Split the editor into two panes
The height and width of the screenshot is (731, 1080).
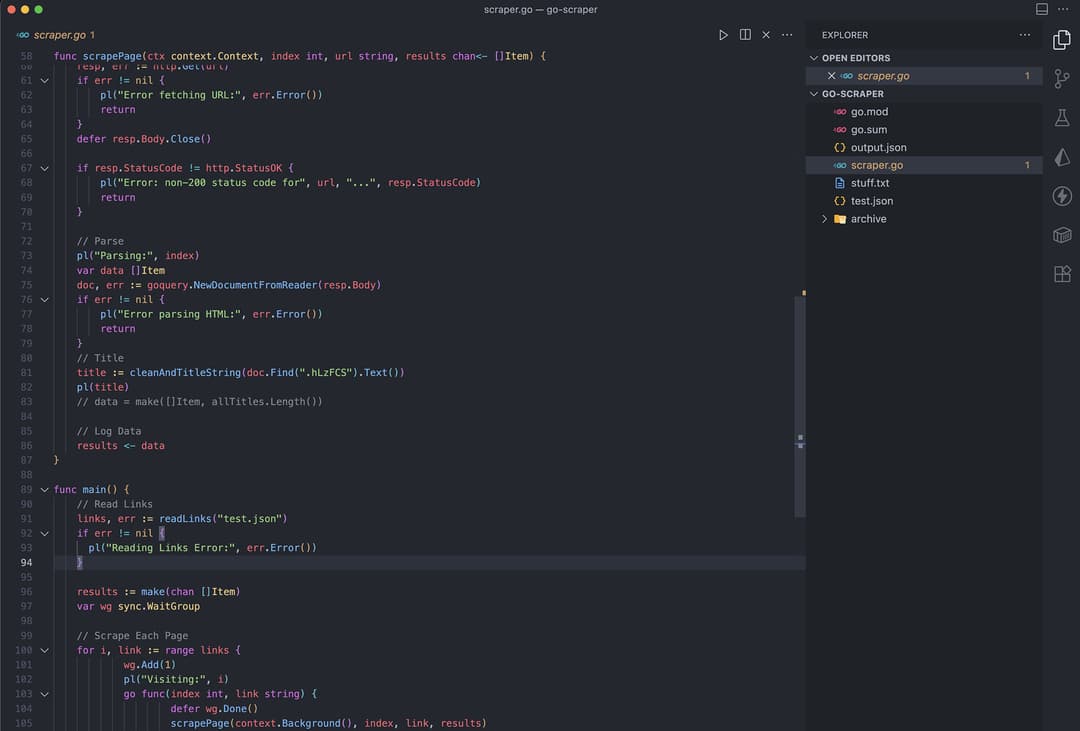click(745, 34)
